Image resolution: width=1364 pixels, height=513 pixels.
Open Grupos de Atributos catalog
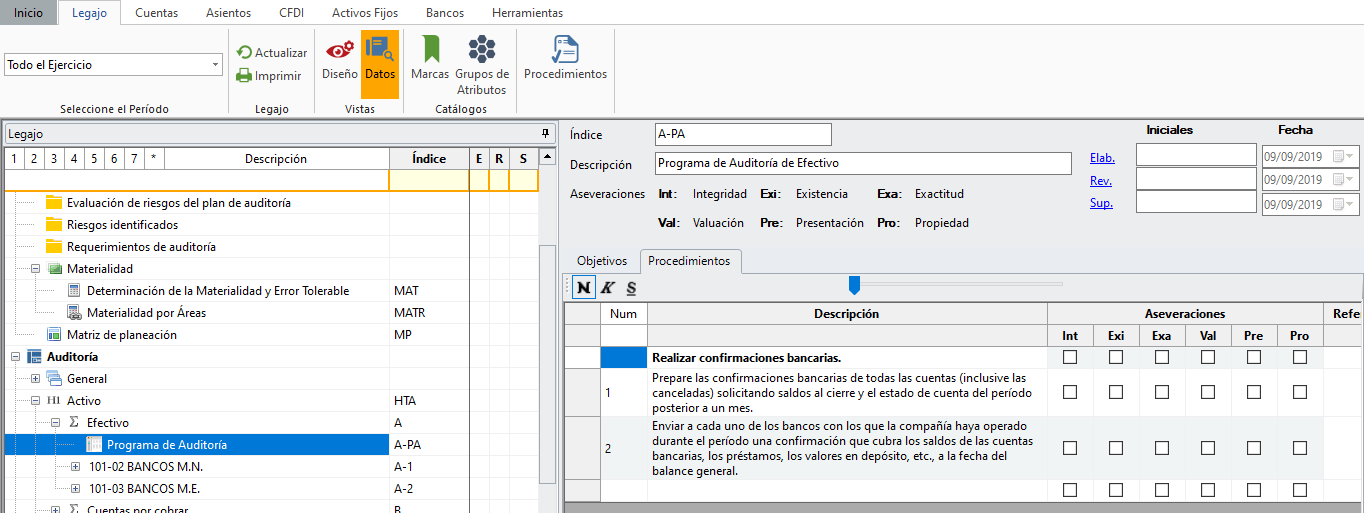(x=482, y=51)
